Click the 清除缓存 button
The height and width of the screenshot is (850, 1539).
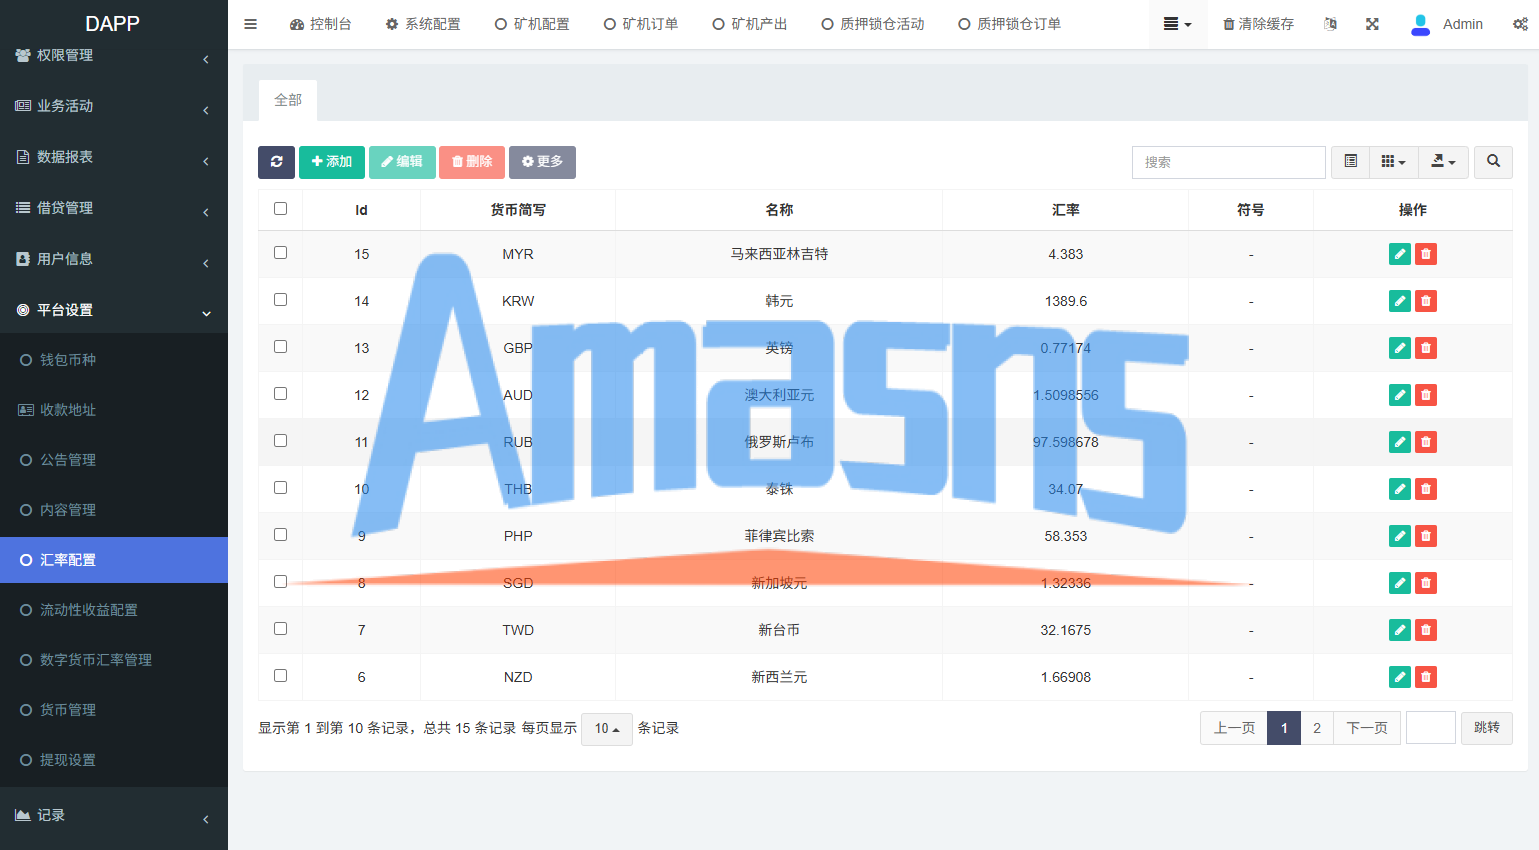pyautogui.click(x=1258, y=24)
